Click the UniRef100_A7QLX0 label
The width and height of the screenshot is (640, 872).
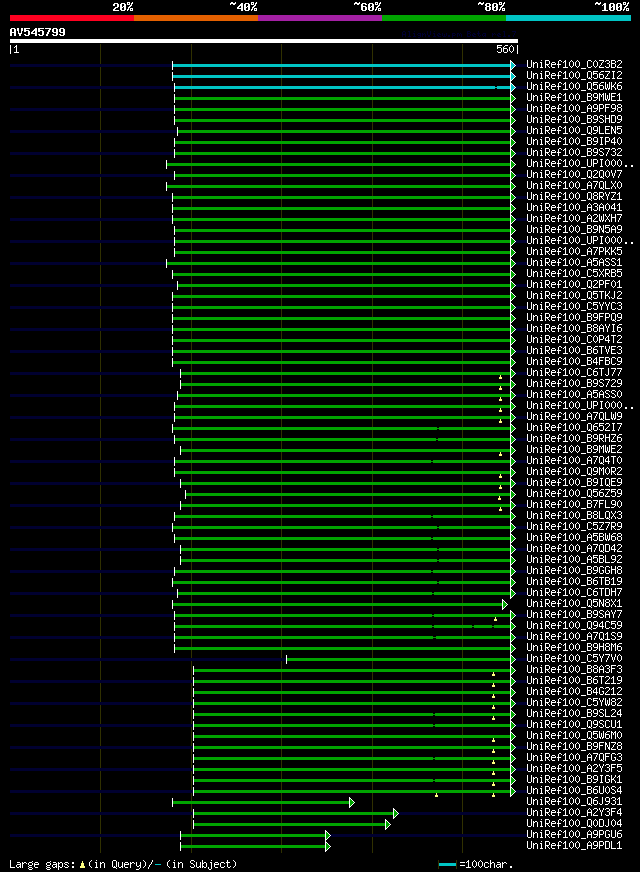574,186
